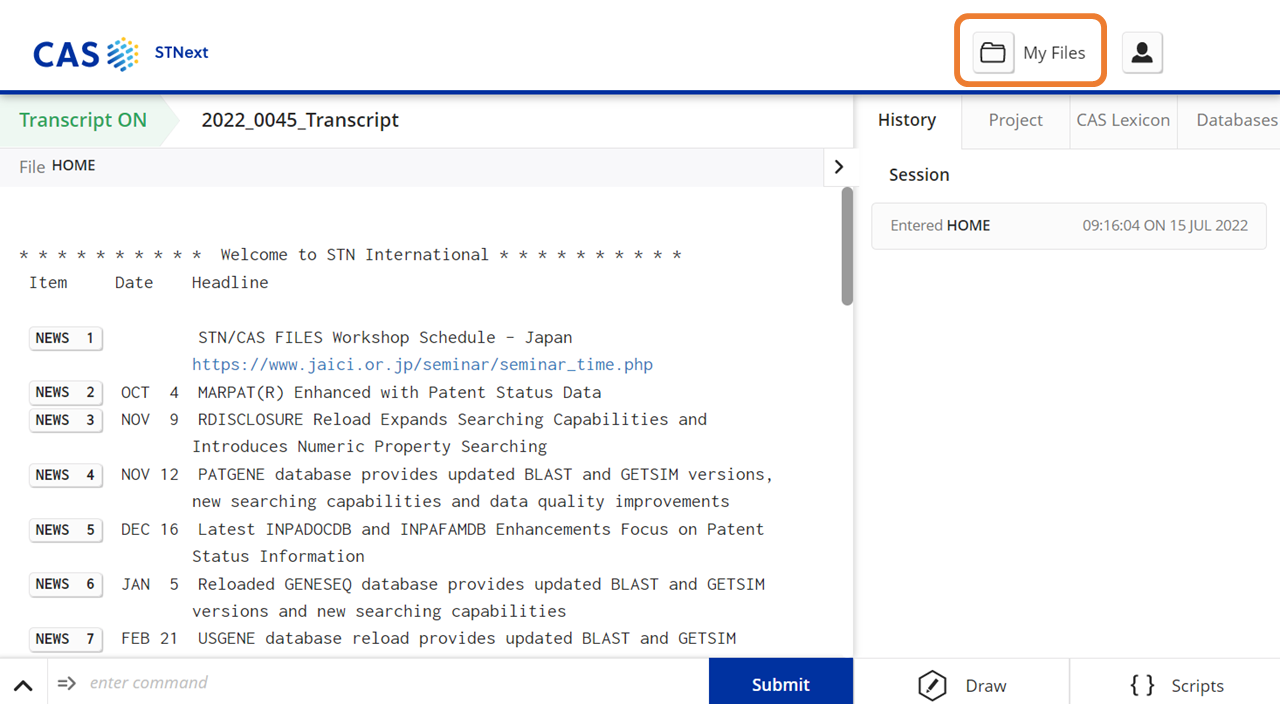The width and height of the screenshot is (1280, 720).
Task: Click the Latest INPADOCDB headline
Action: (x=478, y=543)
